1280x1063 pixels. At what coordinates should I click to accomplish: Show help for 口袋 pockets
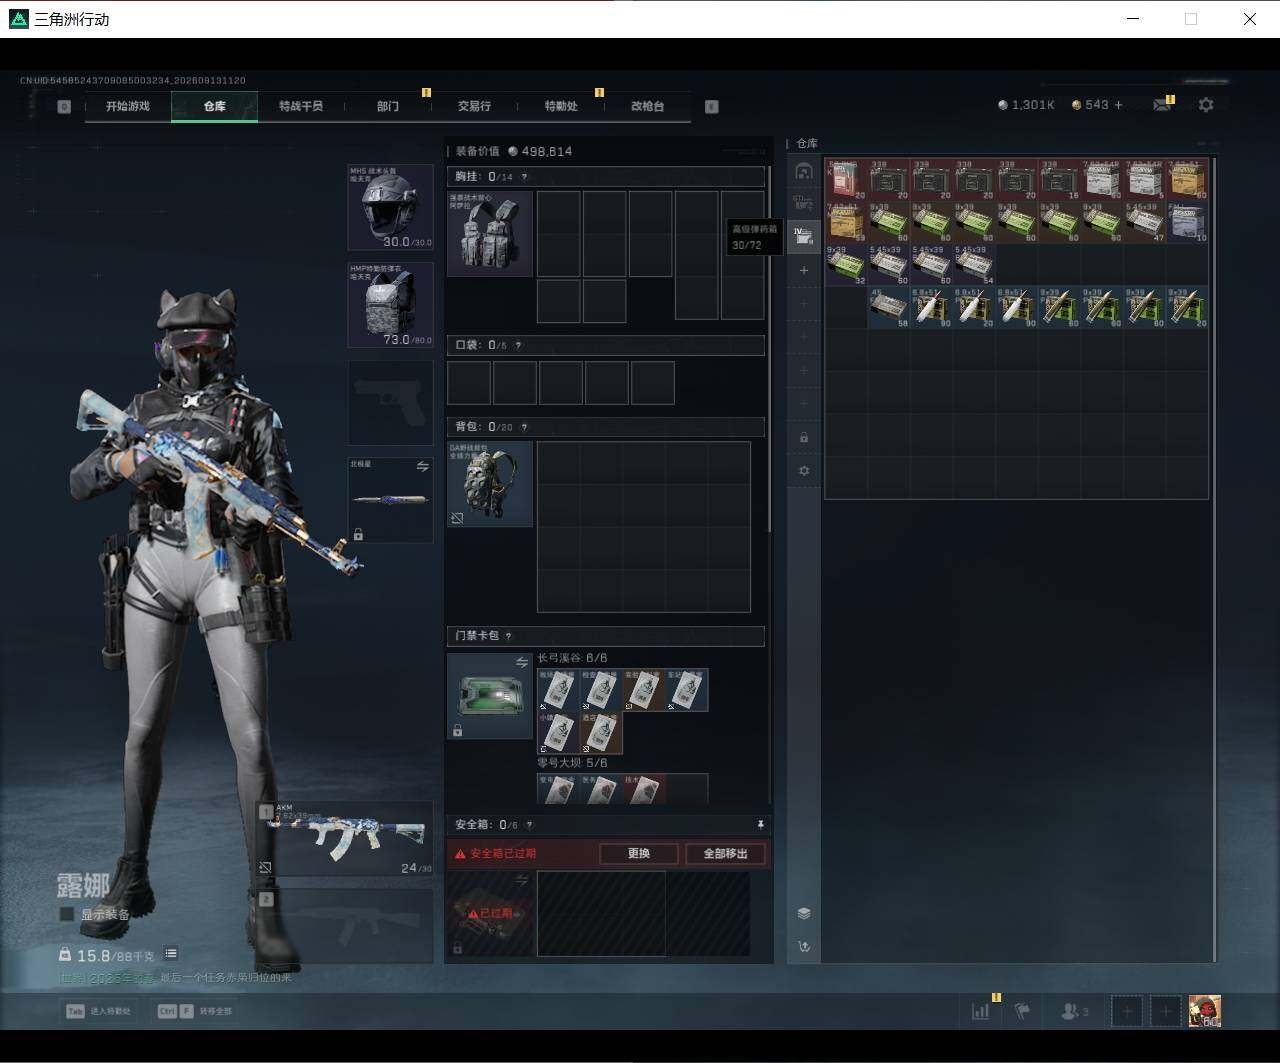[517, 345]
